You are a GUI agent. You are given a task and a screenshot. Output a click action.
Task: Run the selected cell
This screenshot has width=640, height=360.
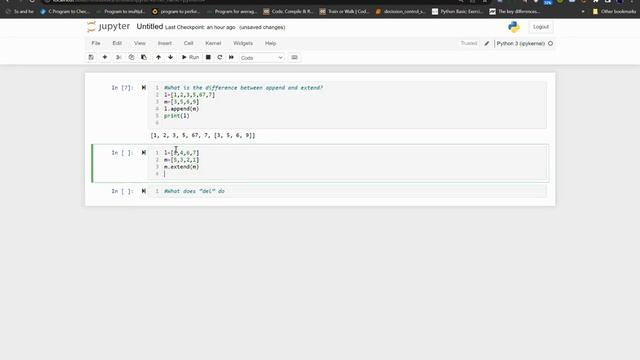tap(190, 58)
